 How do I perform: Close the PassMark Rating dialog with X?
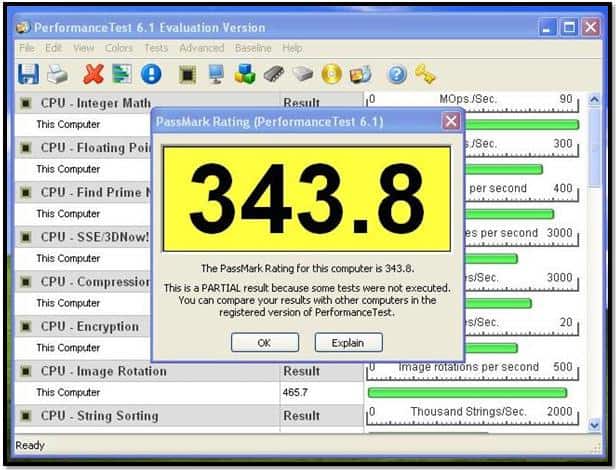pos(451,121)
